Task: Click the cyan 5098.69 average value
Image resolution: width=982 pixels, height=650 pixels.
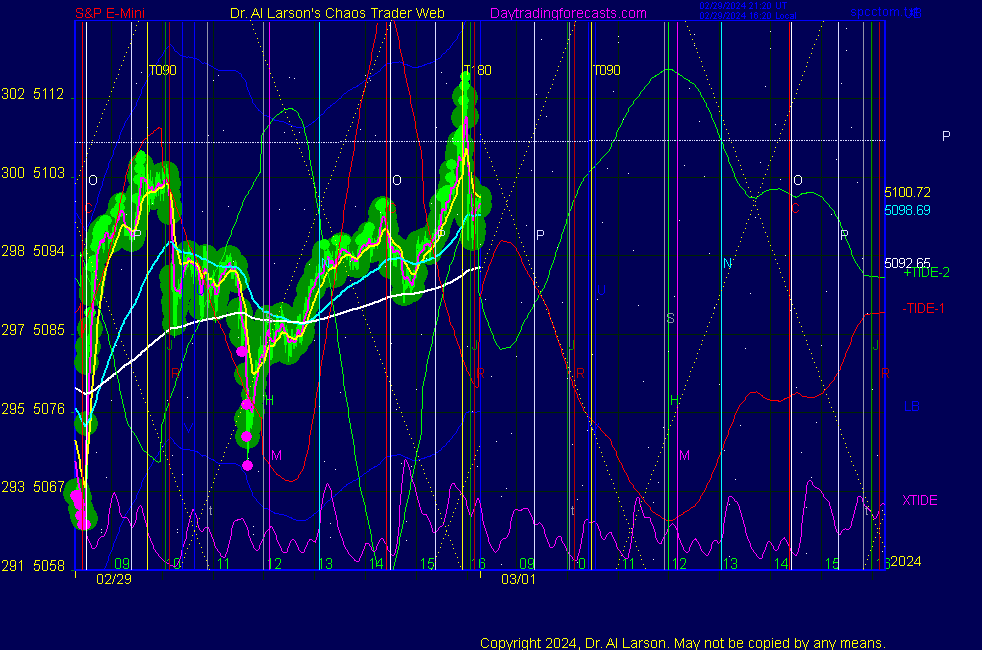Action: 907,210
